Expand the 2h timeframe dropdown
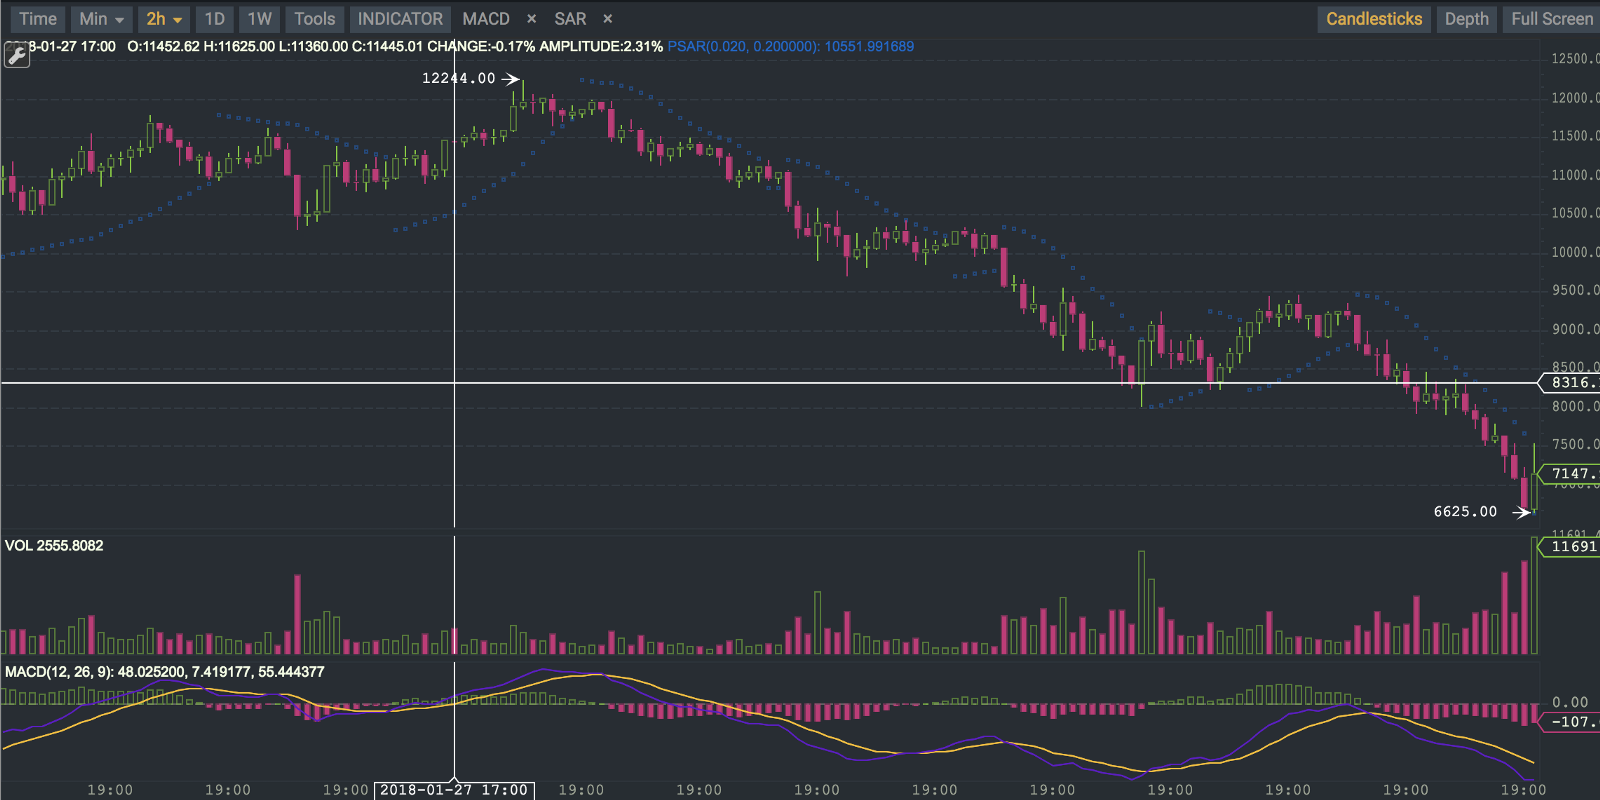Viewport: 1600px width, 800px height. [164, 19]
